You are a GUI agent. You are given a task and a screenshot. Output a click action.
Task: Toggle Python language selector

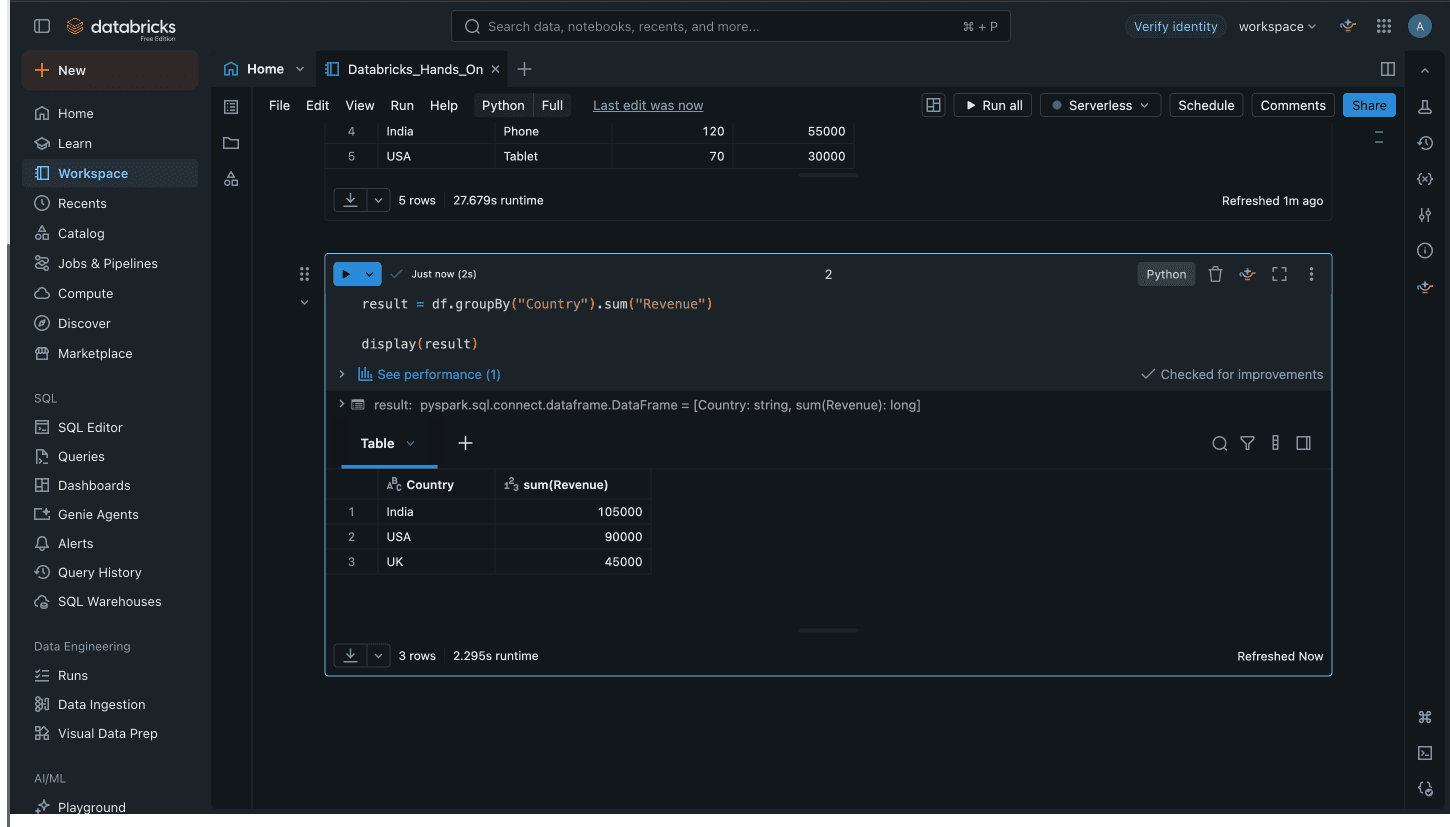coord(503,105)
